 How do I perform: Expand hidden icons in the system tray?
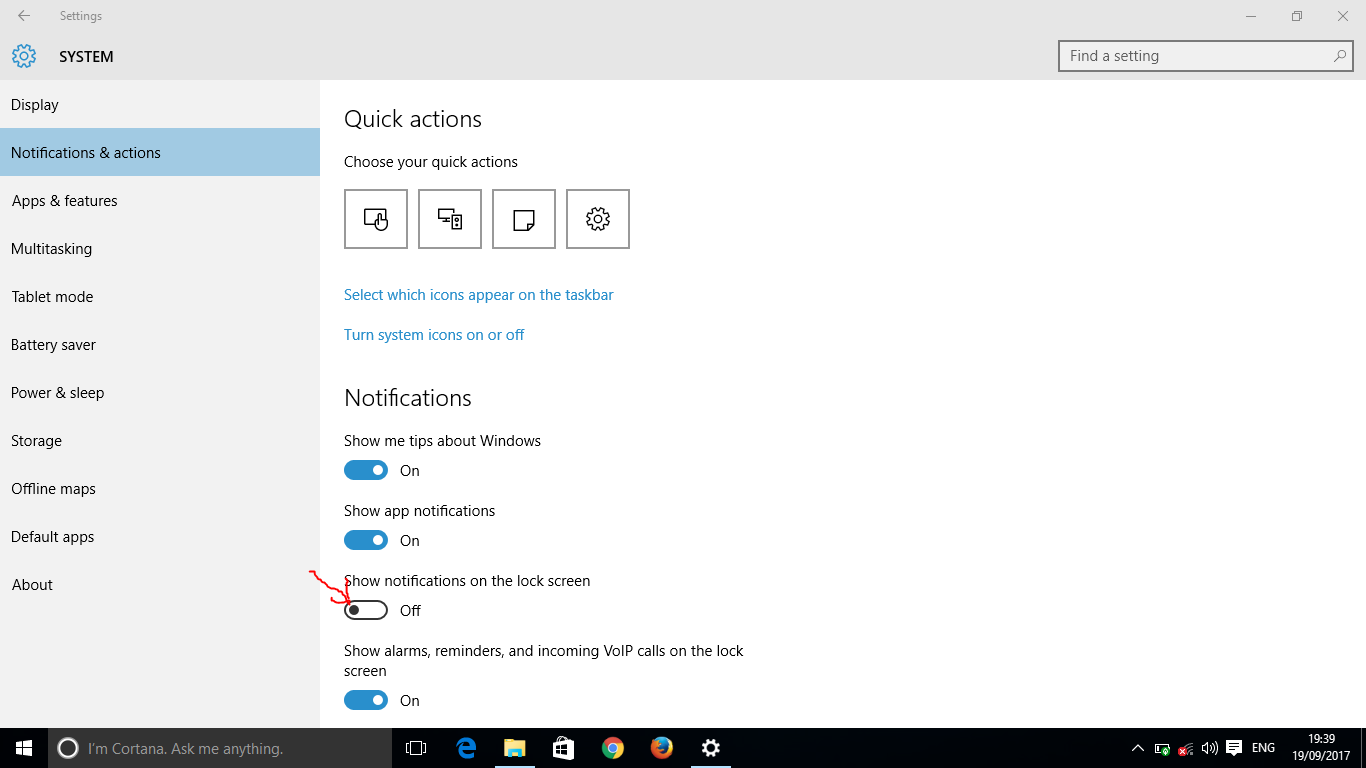[x=1138, y=747]
